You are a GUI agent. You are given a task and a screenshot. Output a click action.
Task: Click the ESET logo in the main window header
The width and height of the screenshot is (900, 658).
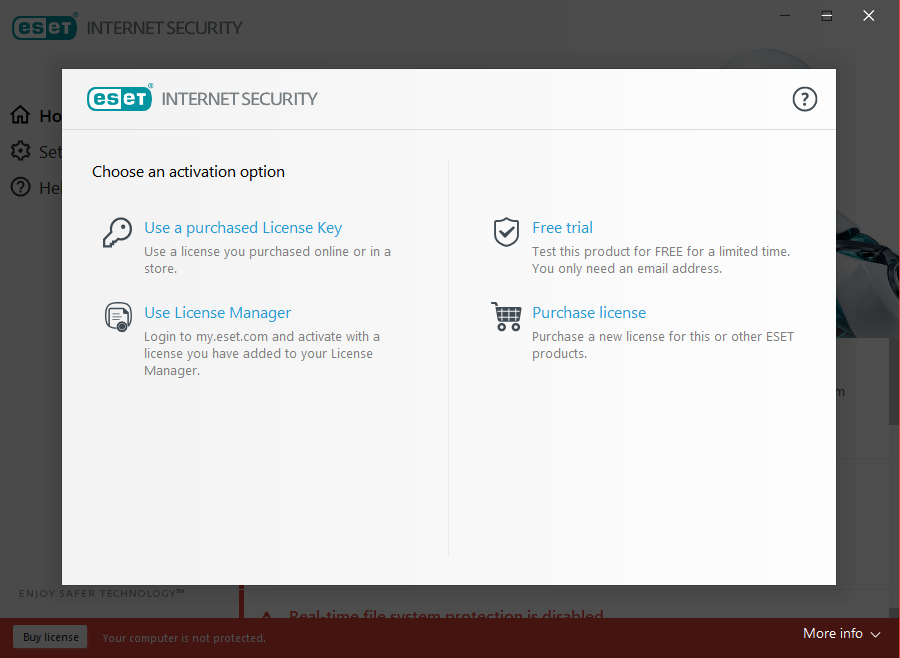[45, 27]
